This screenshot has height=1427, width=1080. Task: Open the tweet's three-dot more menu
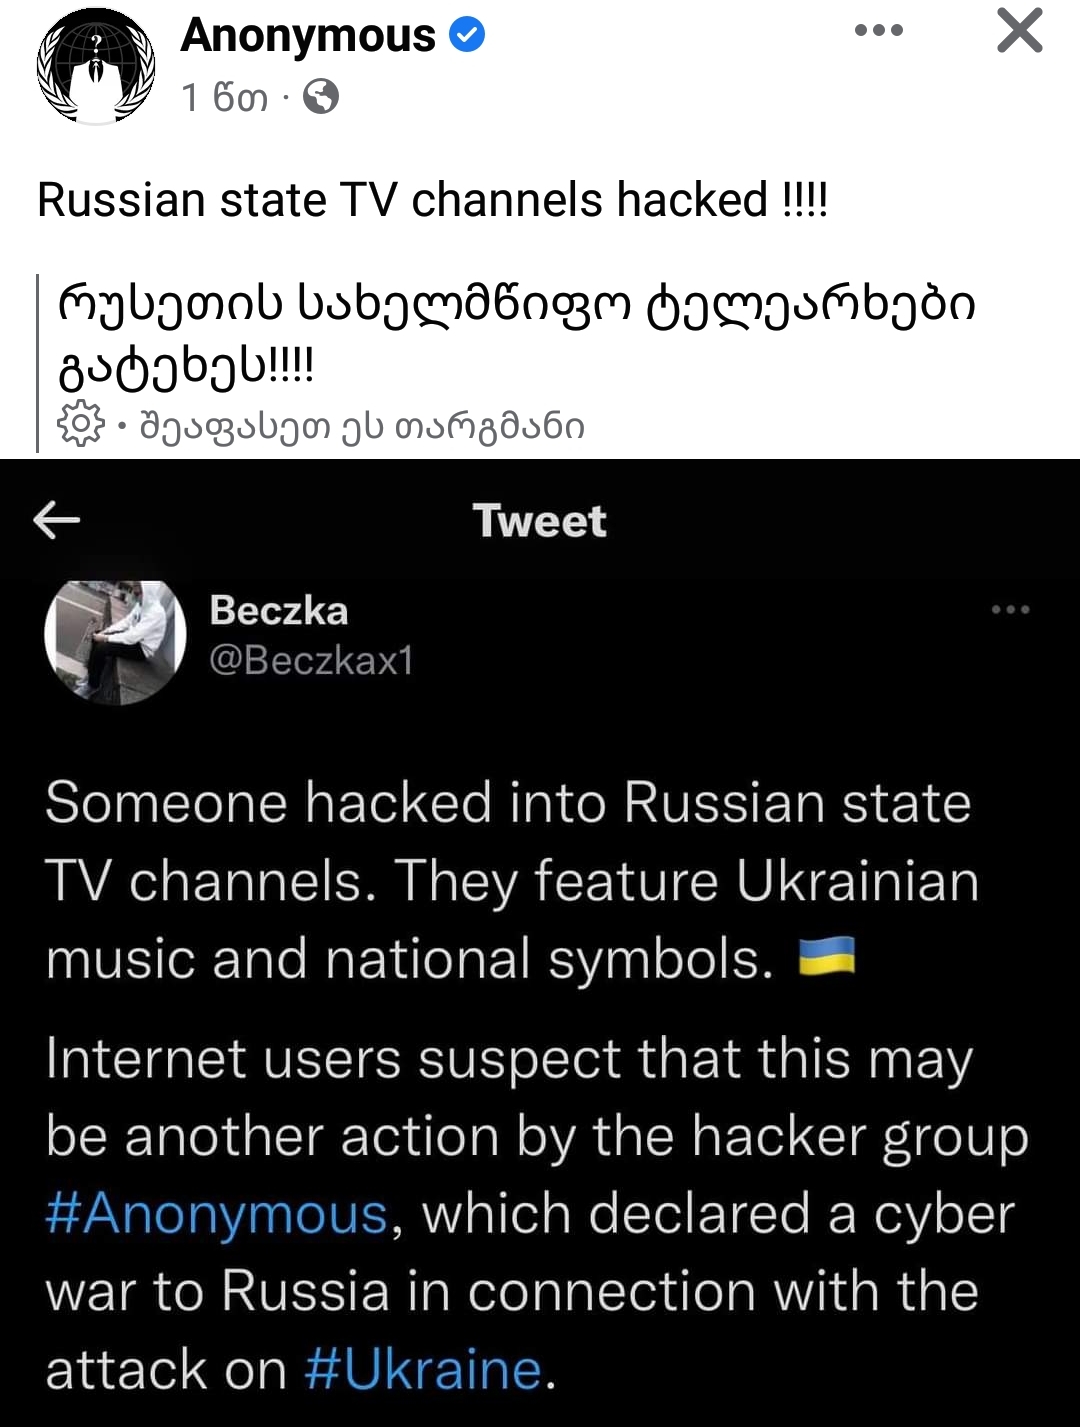pyautogui.click(x=1010, y=609)
